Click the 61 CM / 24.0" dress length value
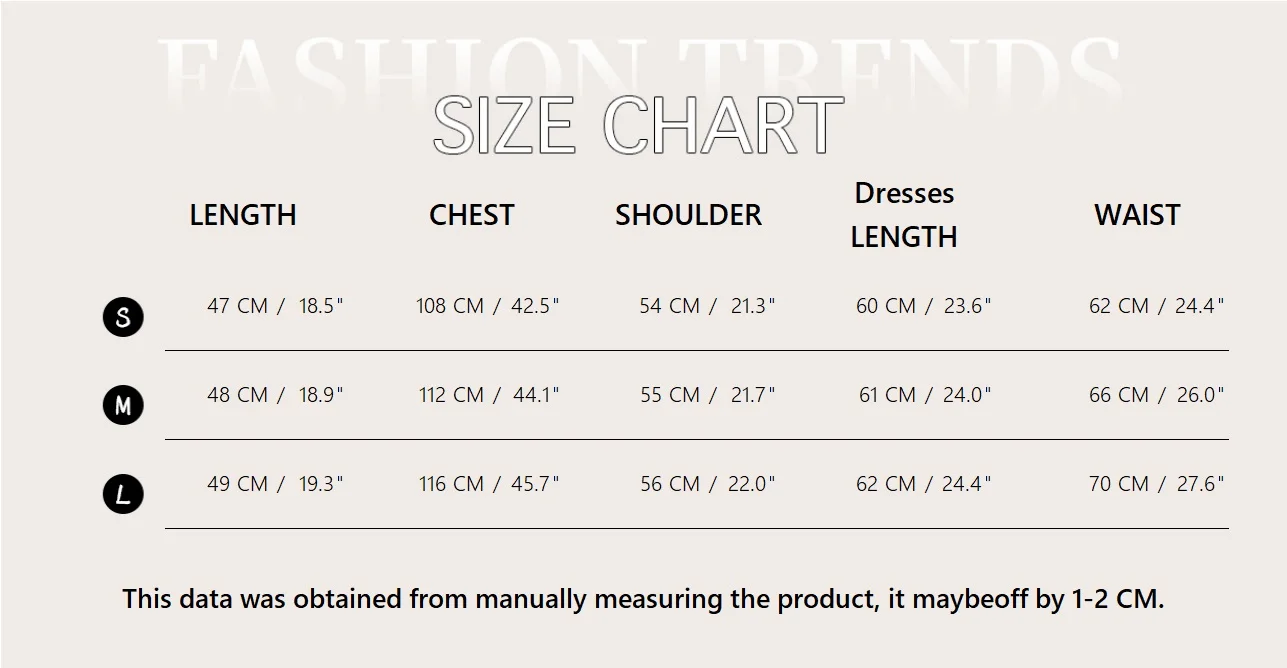This screenshot has width=1287, height=668. coord(925,395)
